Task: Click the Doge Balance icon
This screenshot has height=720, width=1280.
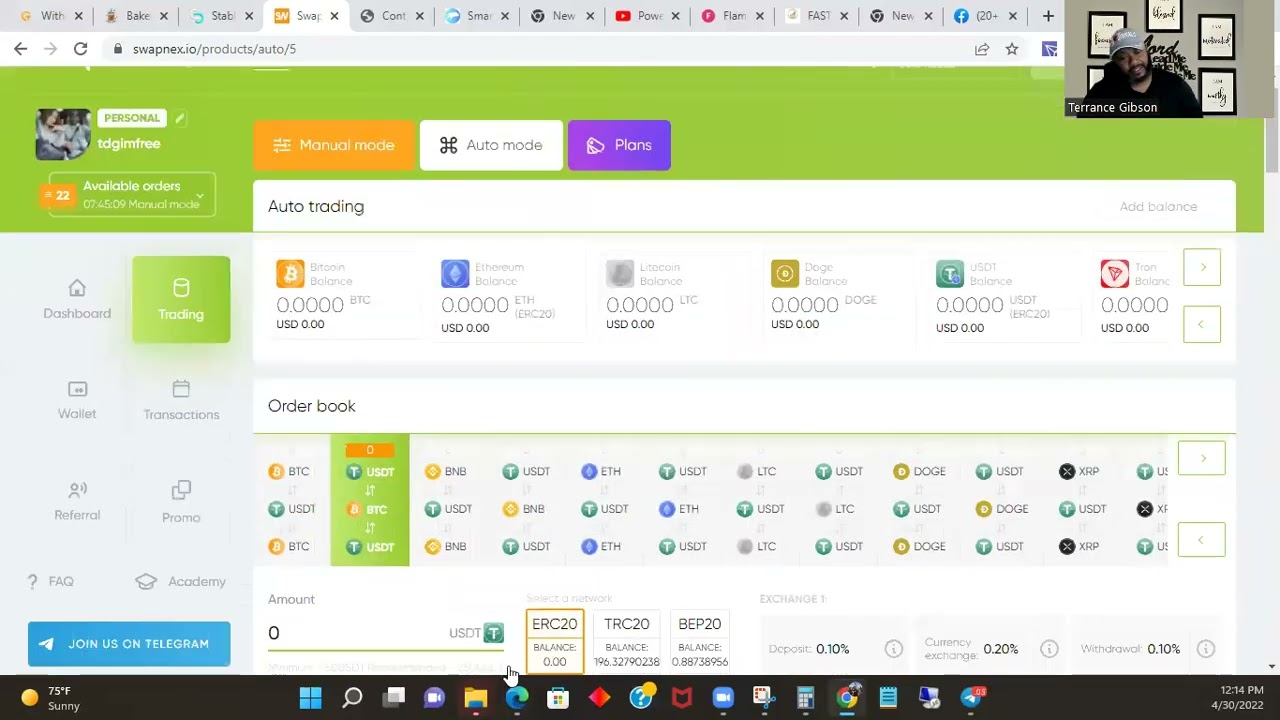Action: click(785, 274)
